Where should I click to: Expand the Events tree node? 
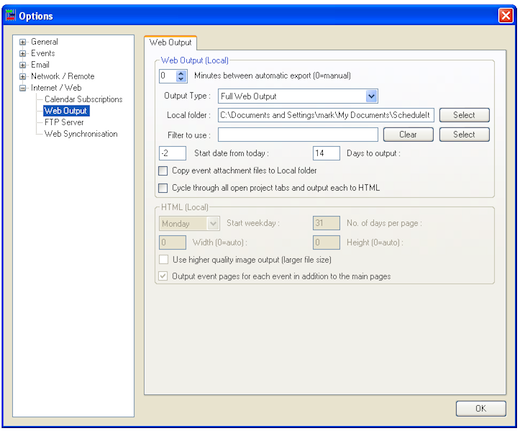coord(22,53)
